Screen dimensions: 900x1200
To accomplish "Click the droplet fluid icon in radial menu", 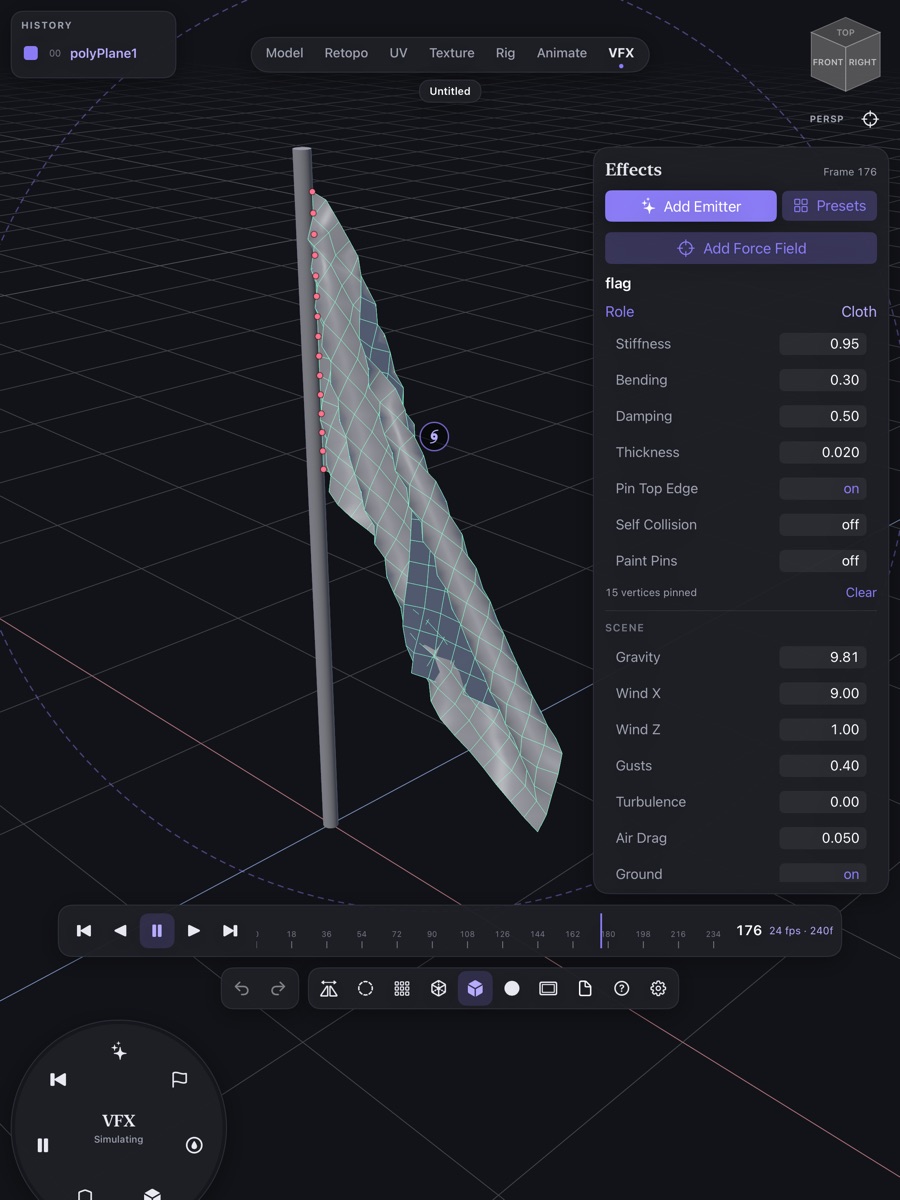I will 194,1145.
